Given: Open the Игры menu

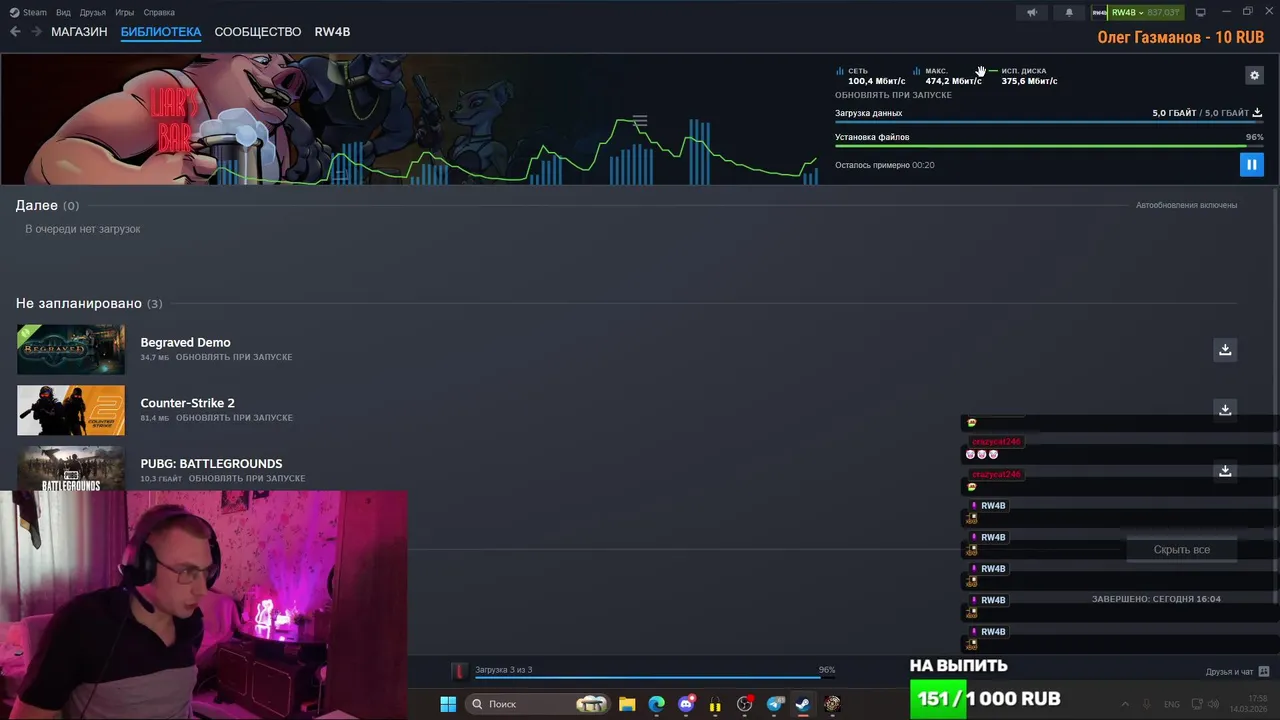Looking at the screenshot, I should tap(125, 12).
